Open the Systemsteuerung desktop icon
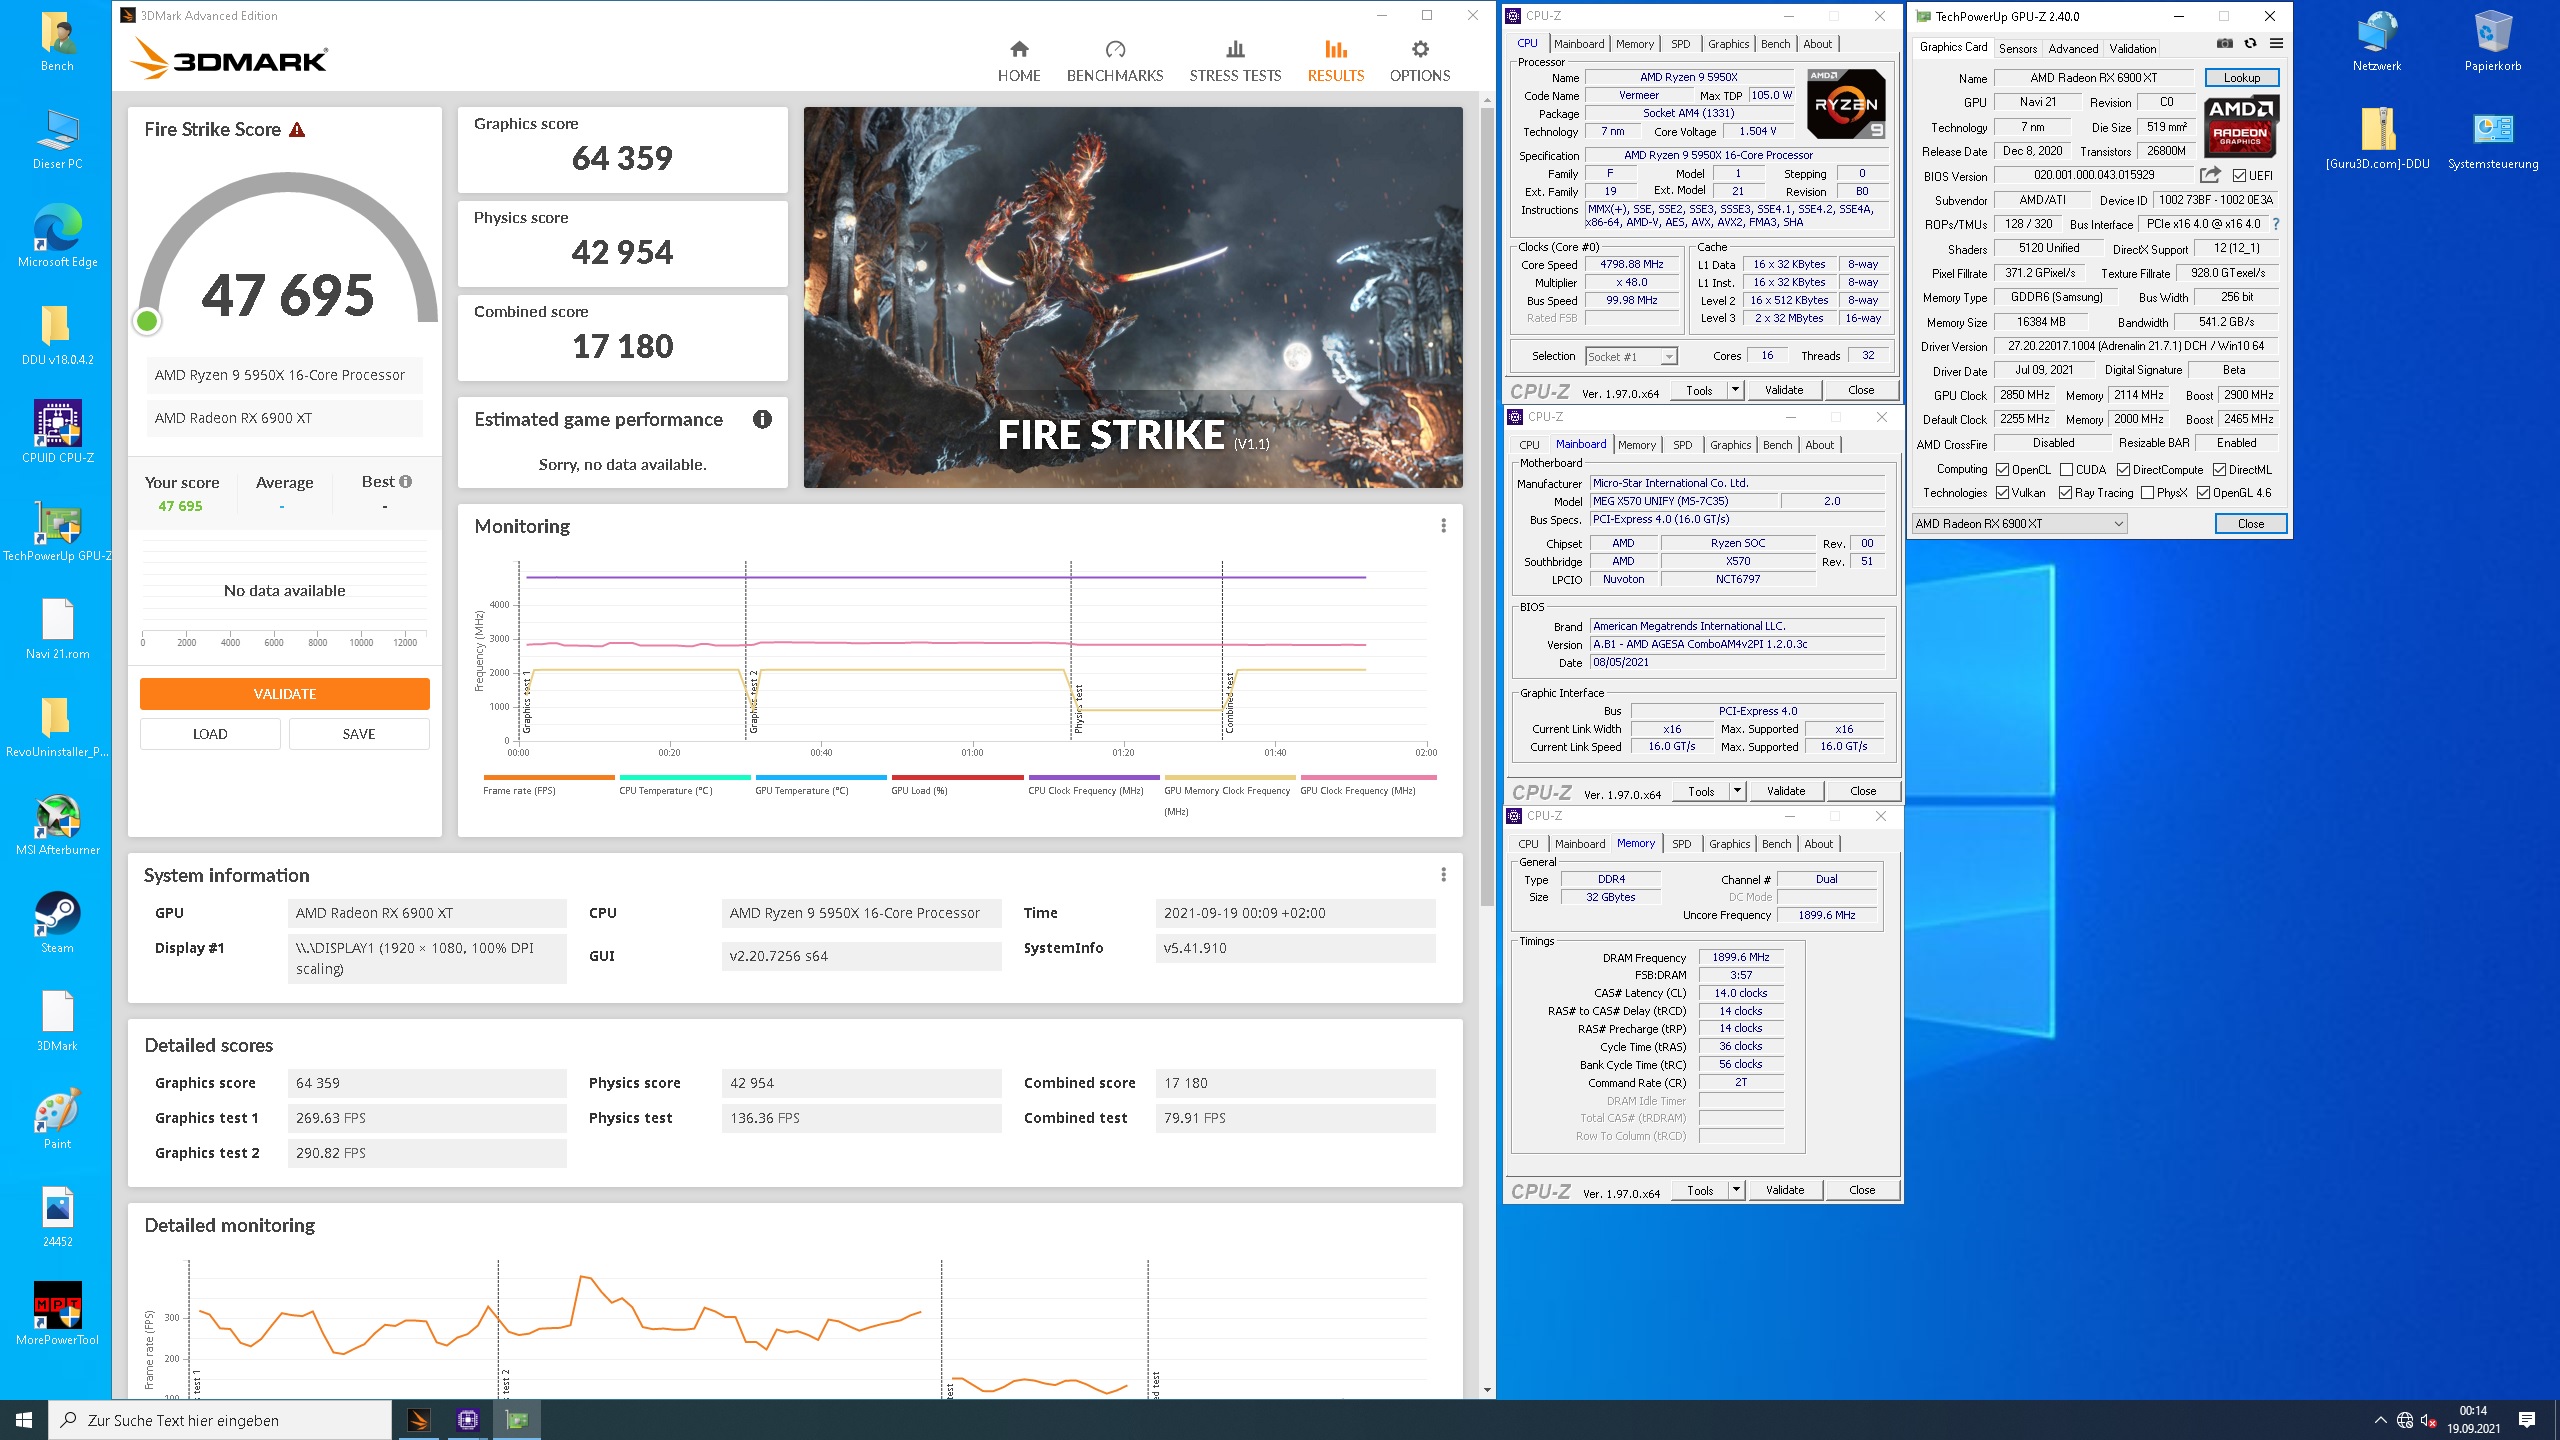Screen dimensions: 2560x1440 pos(2492,140)
